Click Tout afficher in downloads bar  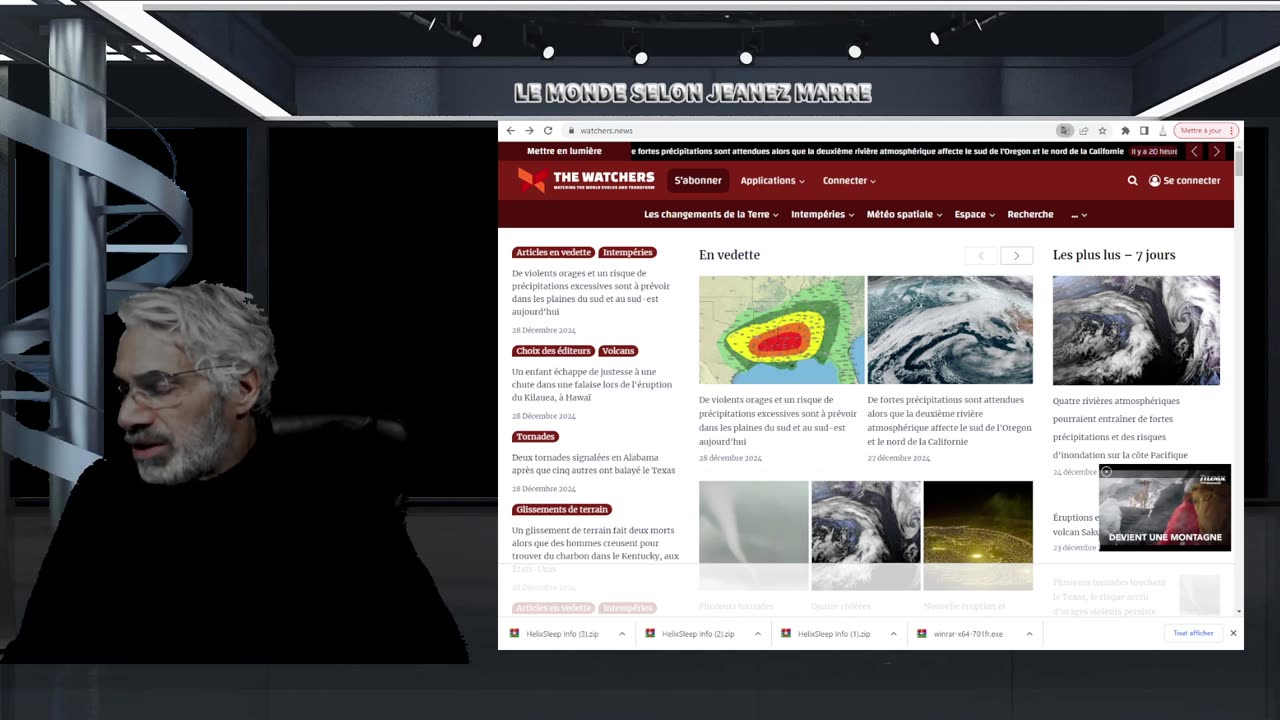1193,633
